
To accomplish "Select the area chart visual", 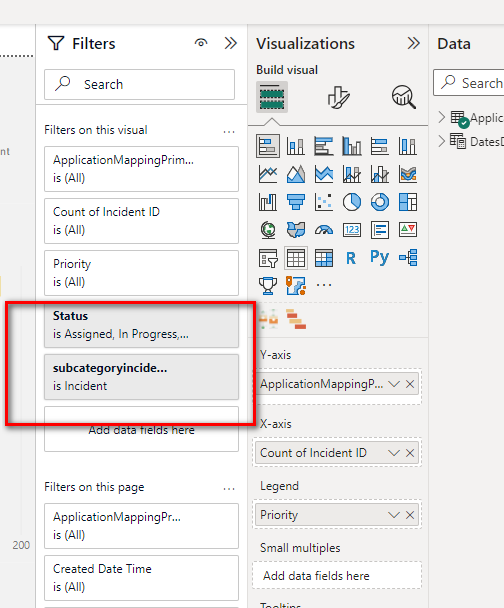I will point(296,174).
